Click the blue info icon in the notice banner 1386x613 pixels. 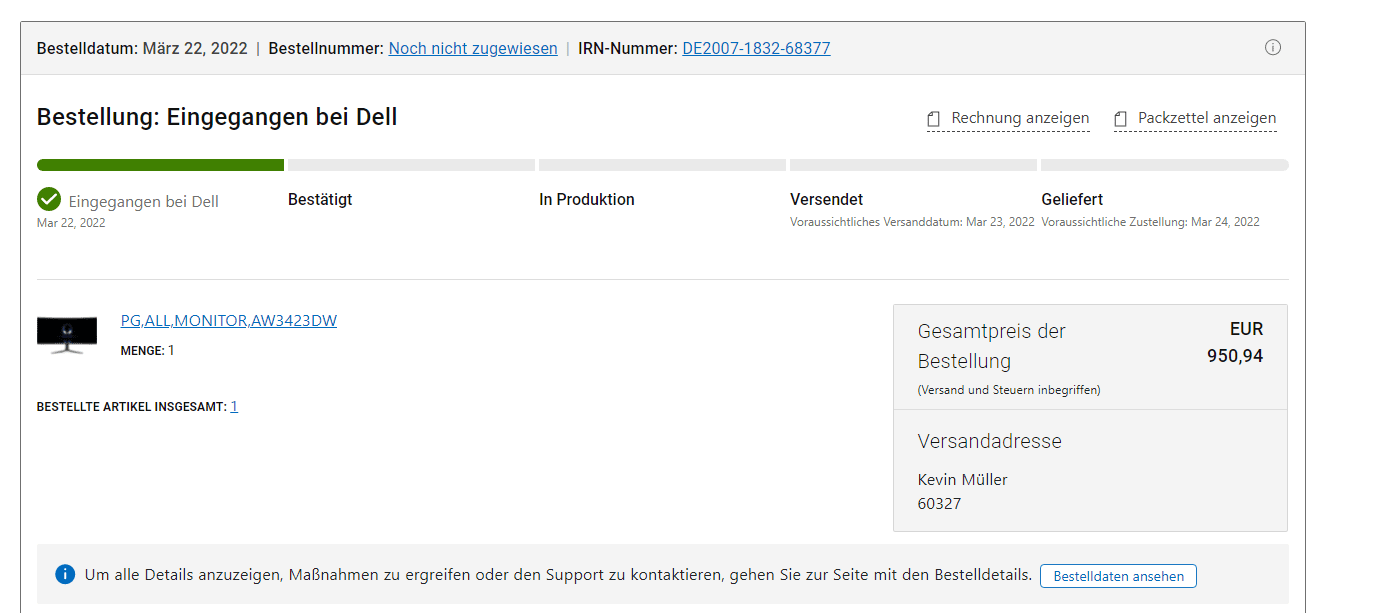click(x=65, y=574)
